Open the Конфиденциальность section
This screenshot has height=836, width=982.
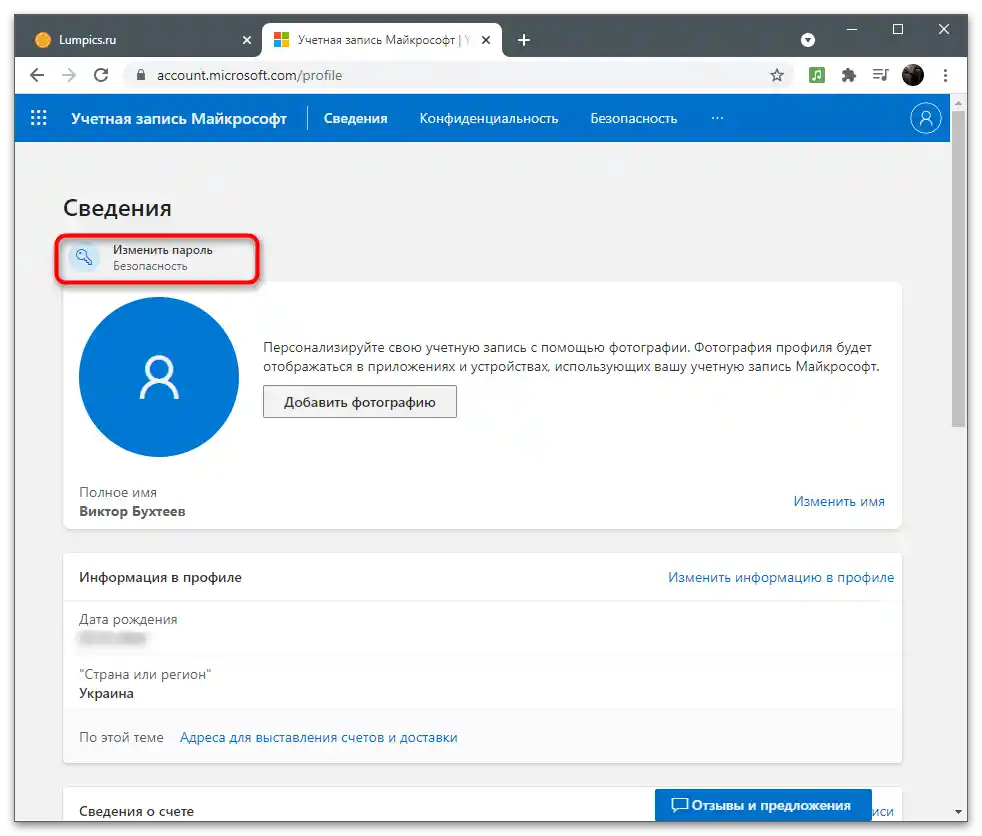(488, 118)
